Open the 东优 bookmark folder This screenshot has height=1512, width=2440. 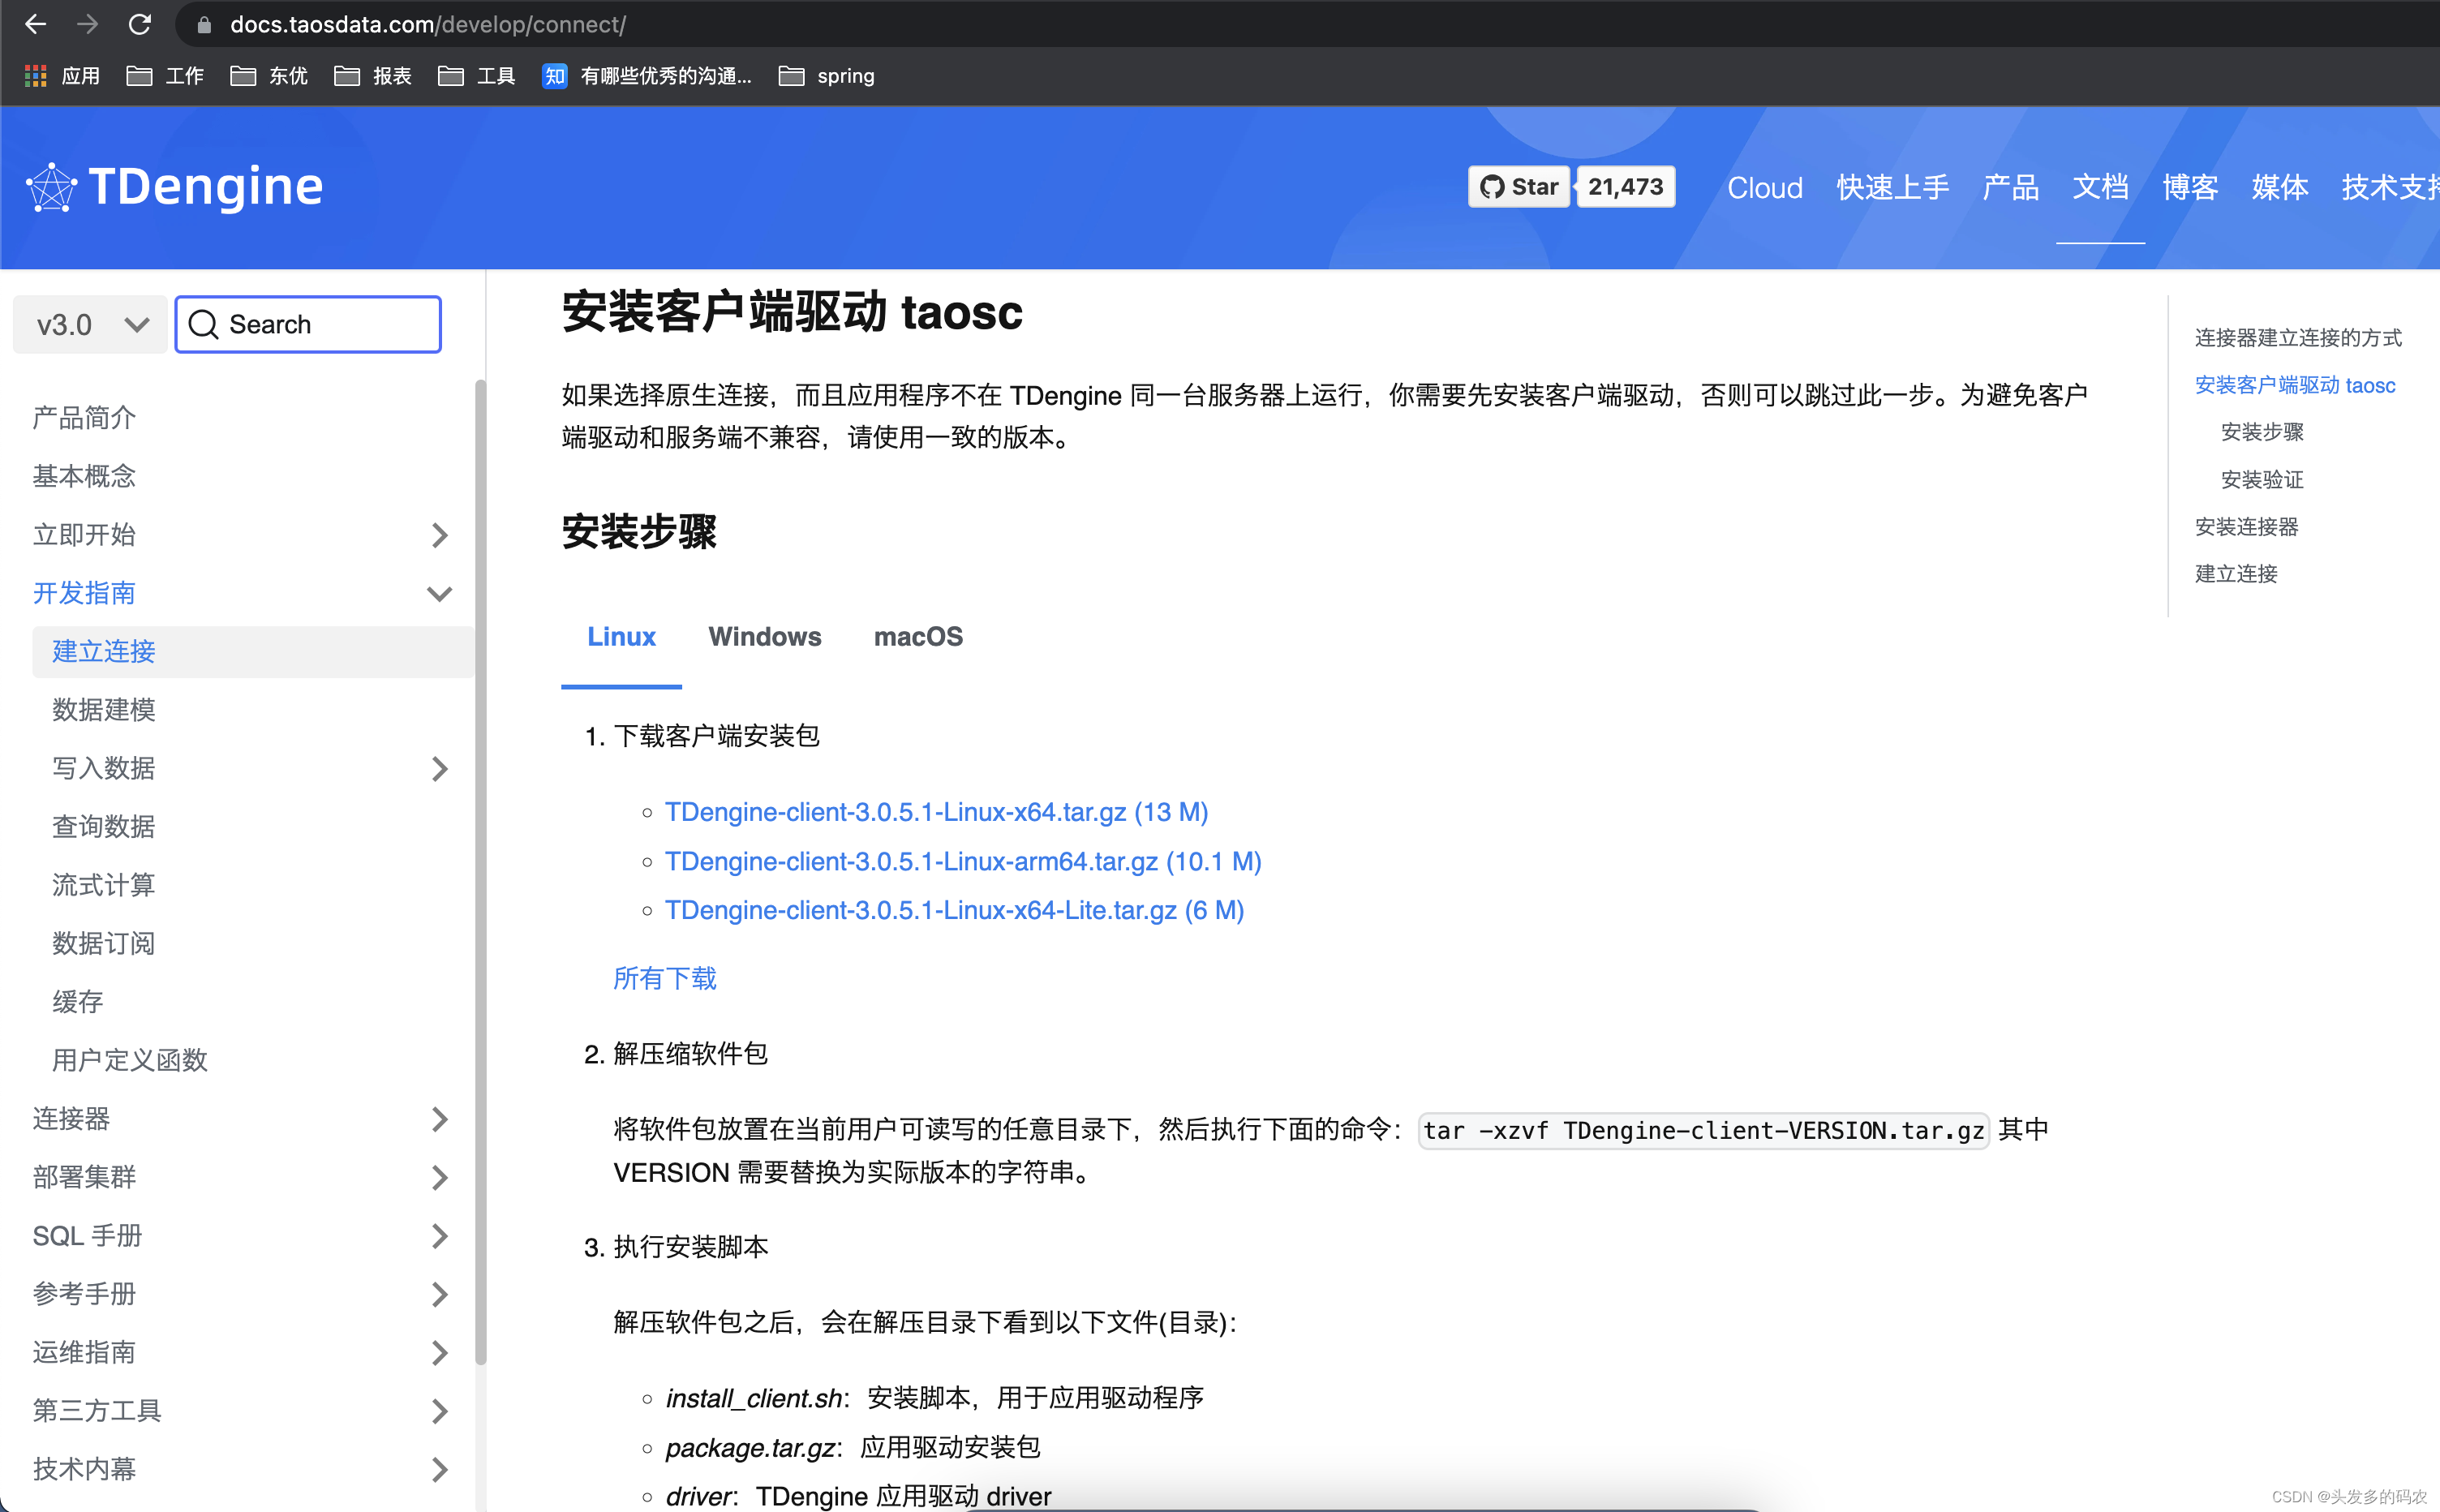tap(269, 76)
